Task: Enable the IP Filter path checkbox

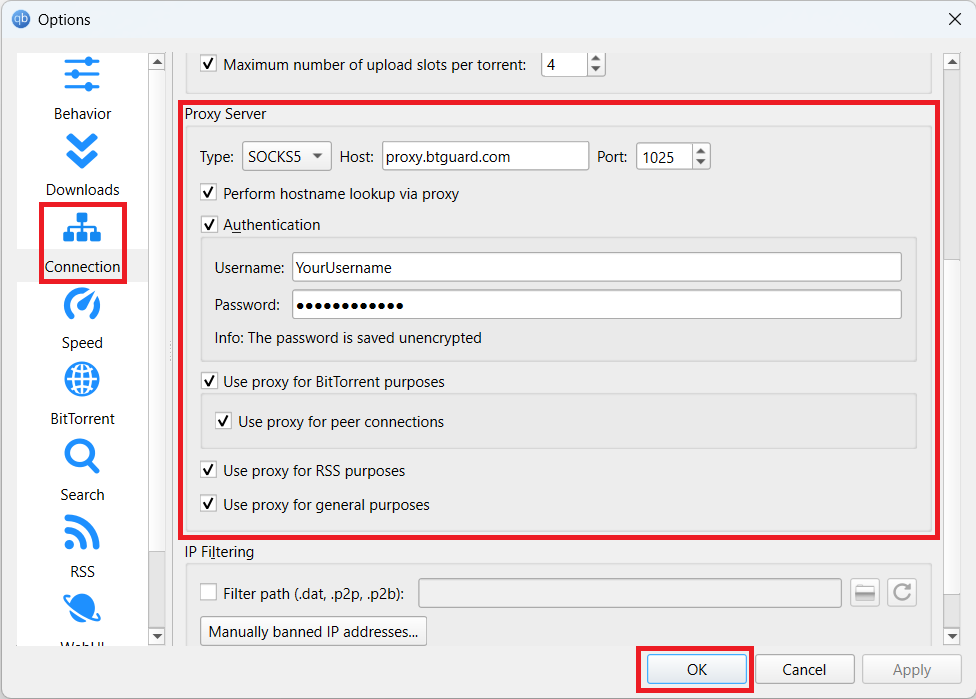Action: pos(209,593)
